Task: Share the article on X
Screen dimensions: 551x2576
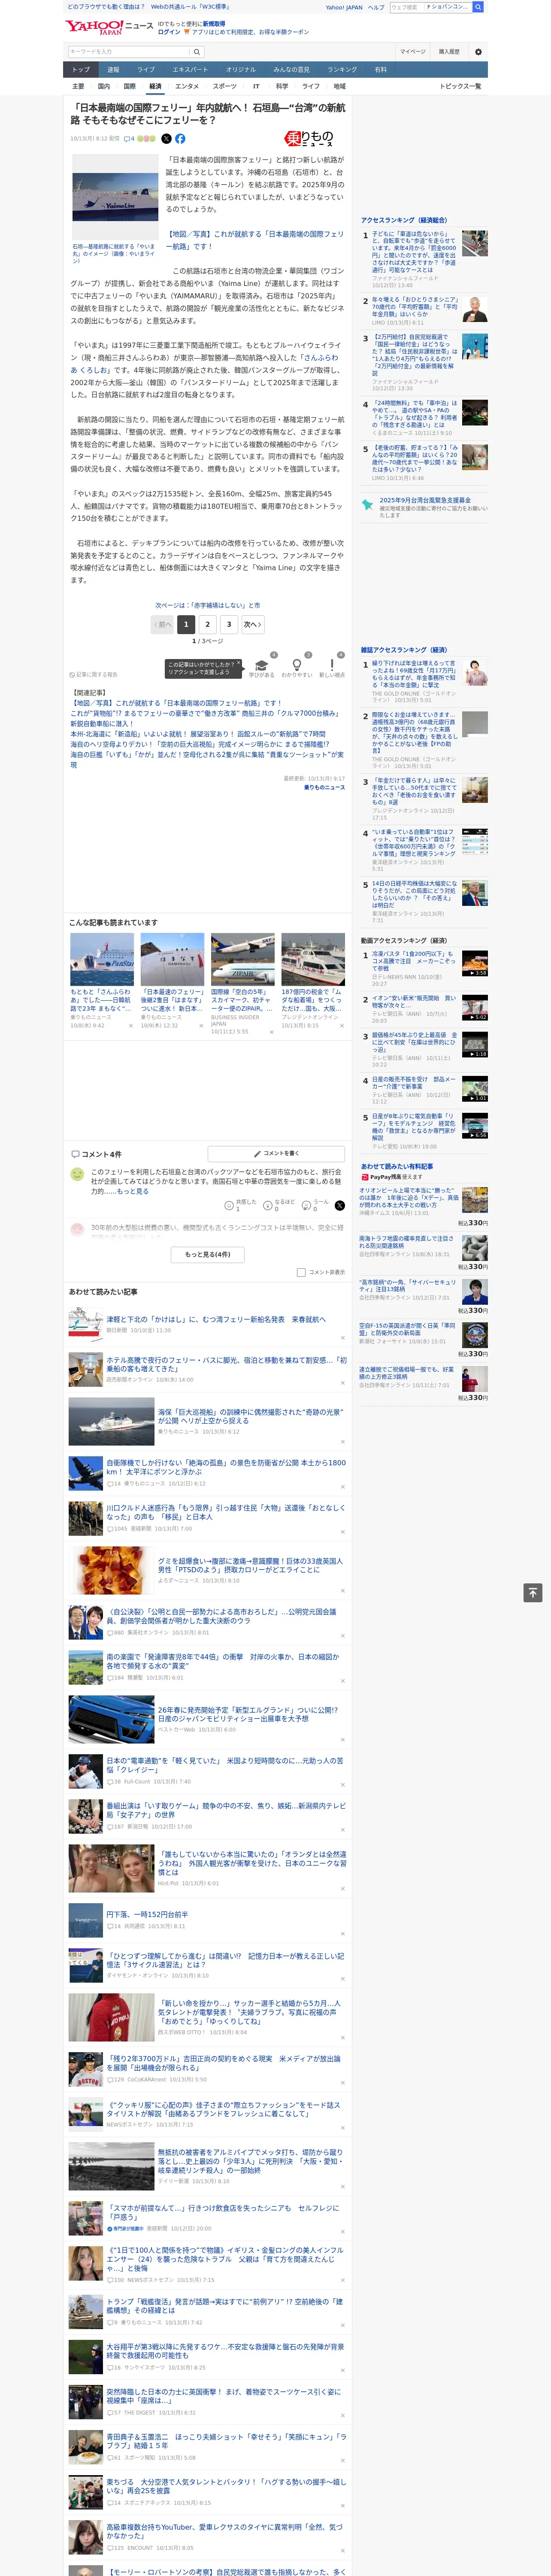Action: point(166,139)
